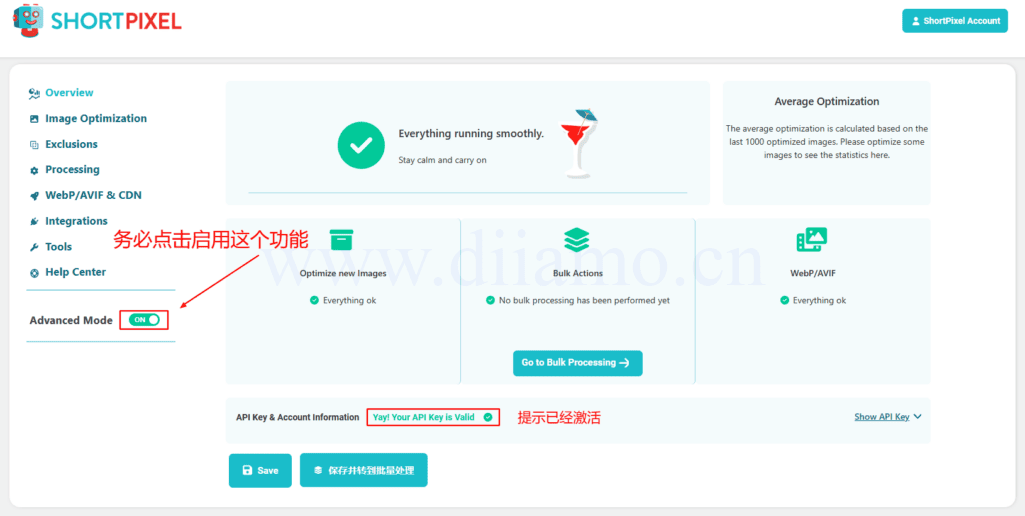Click the WebP/AVIF card title

(x=813, y=273)
